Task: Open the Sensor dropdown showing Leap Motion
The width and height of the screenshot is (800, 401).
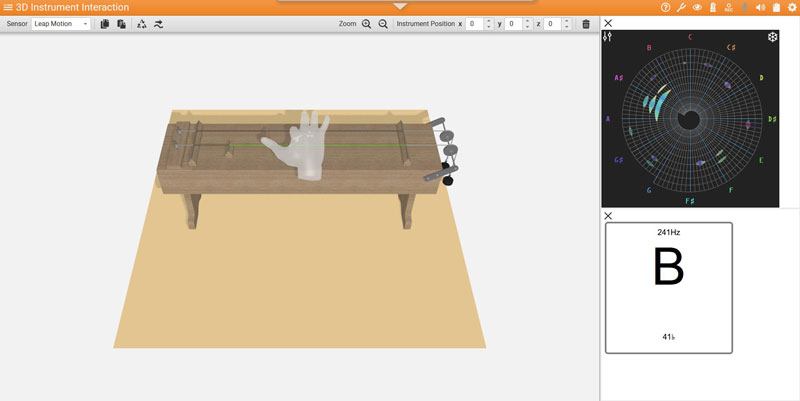Action: click(x=61, y=24)
